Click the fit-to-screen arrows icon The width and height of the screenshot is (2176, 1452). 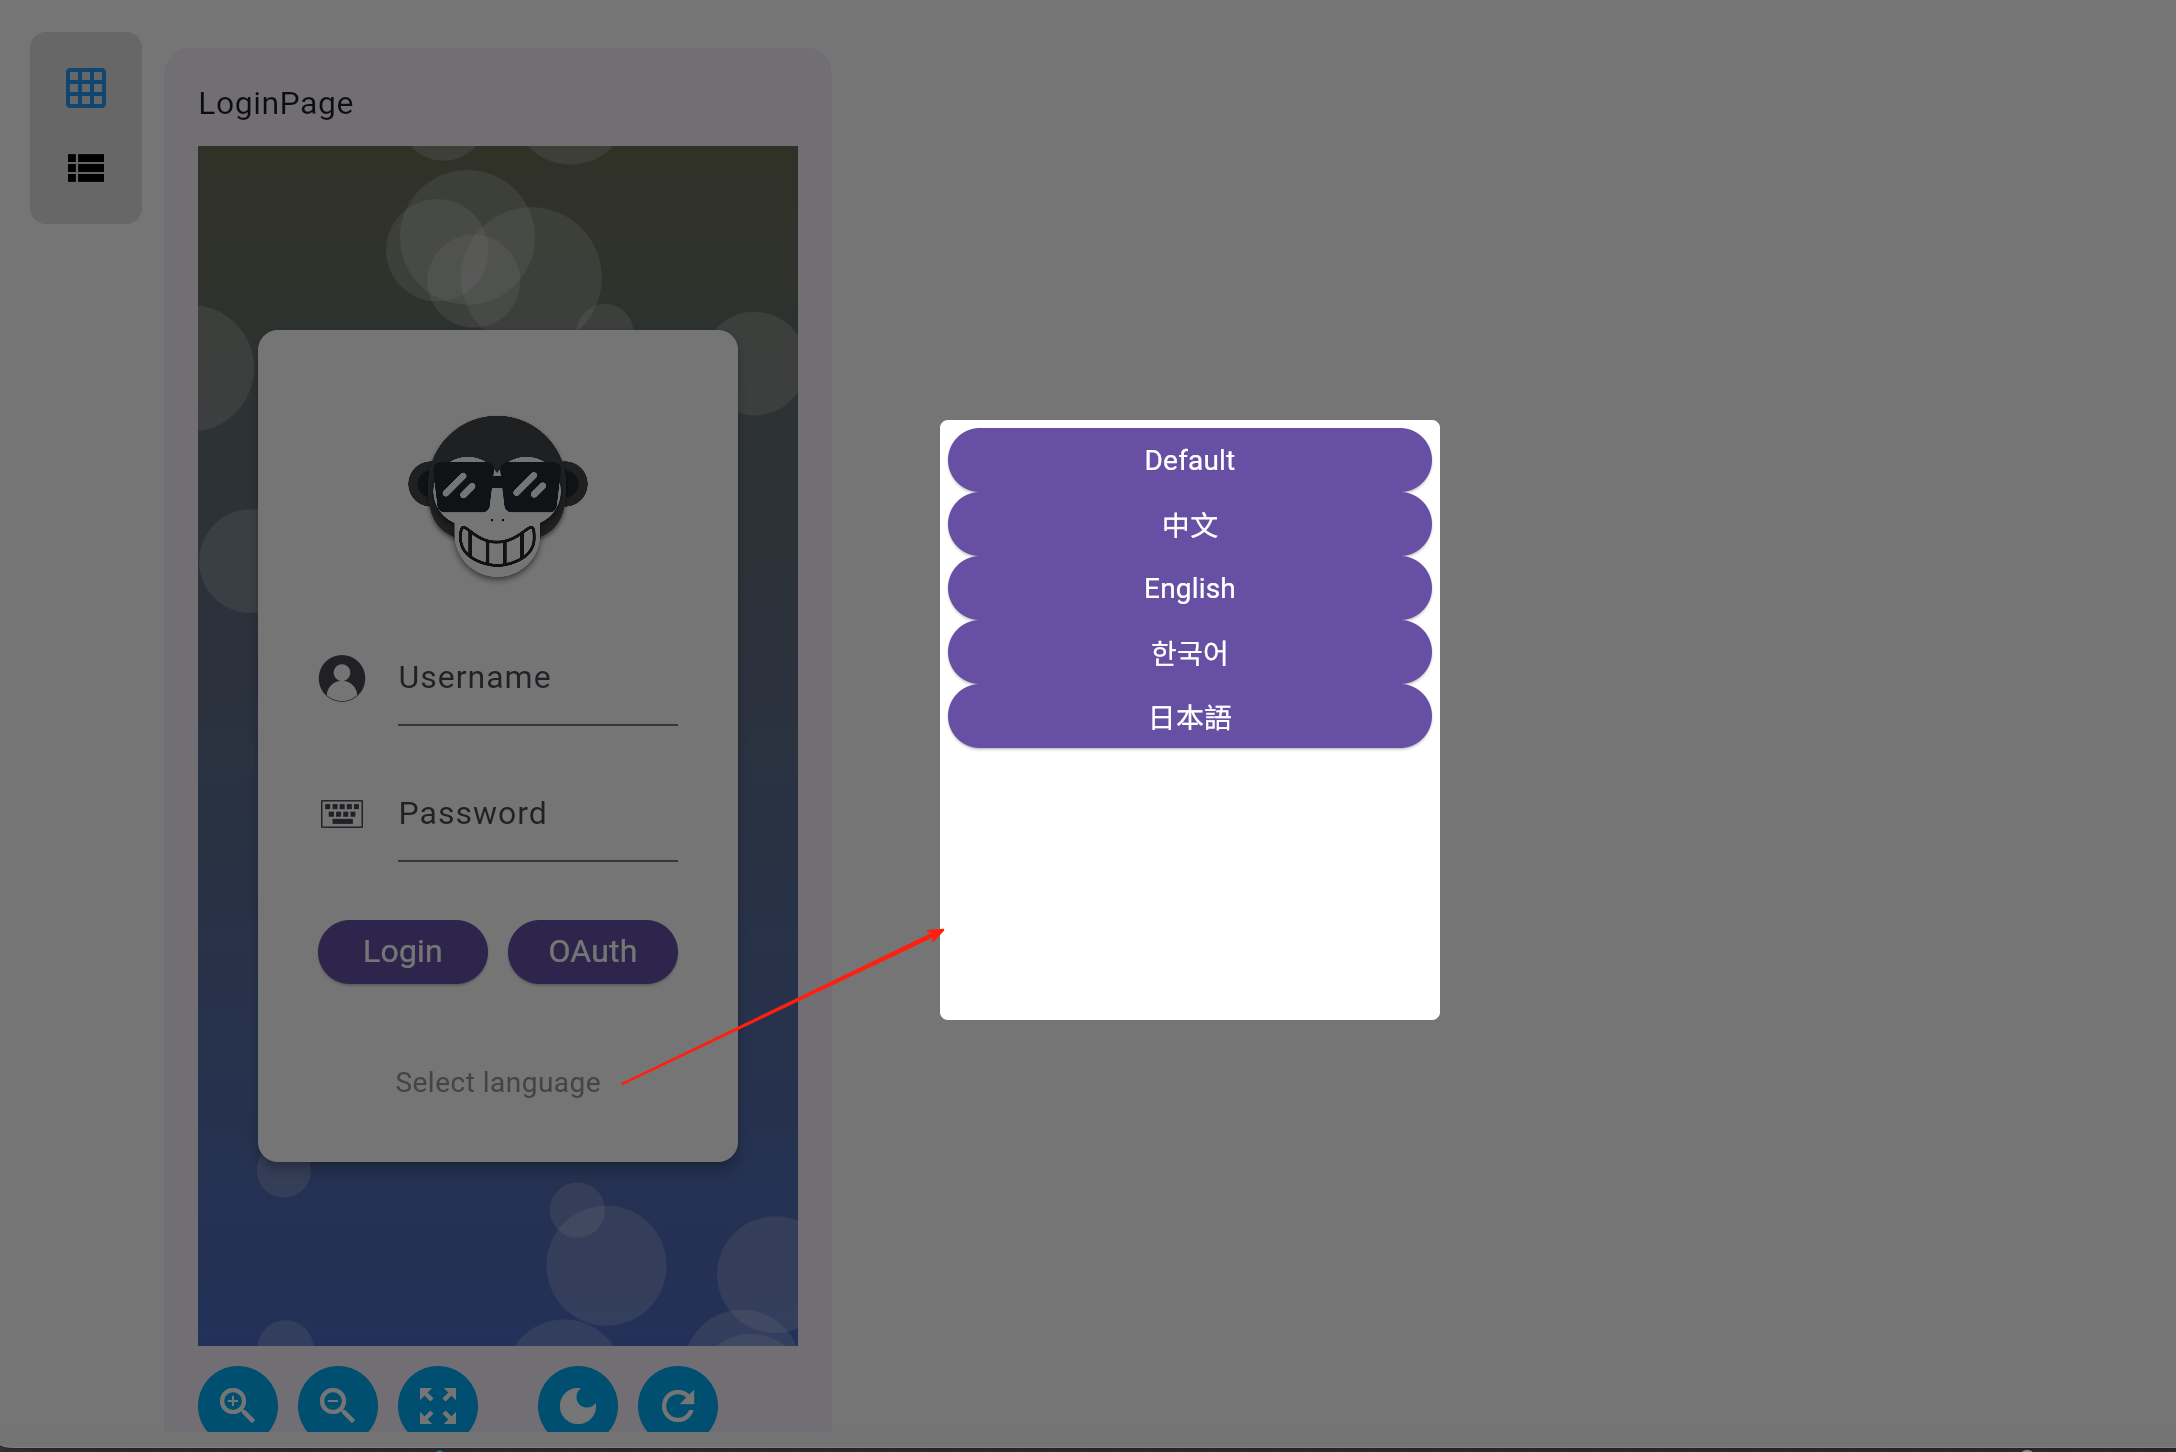click(438, 1405)
